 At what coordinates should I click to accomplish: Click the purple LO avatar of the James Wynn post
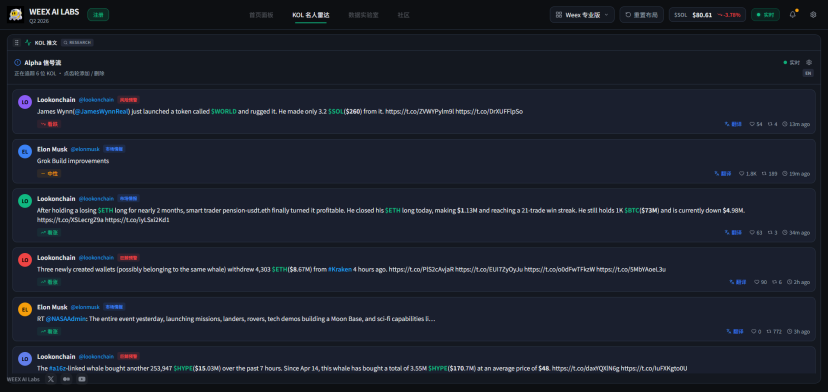pos(25,102)
